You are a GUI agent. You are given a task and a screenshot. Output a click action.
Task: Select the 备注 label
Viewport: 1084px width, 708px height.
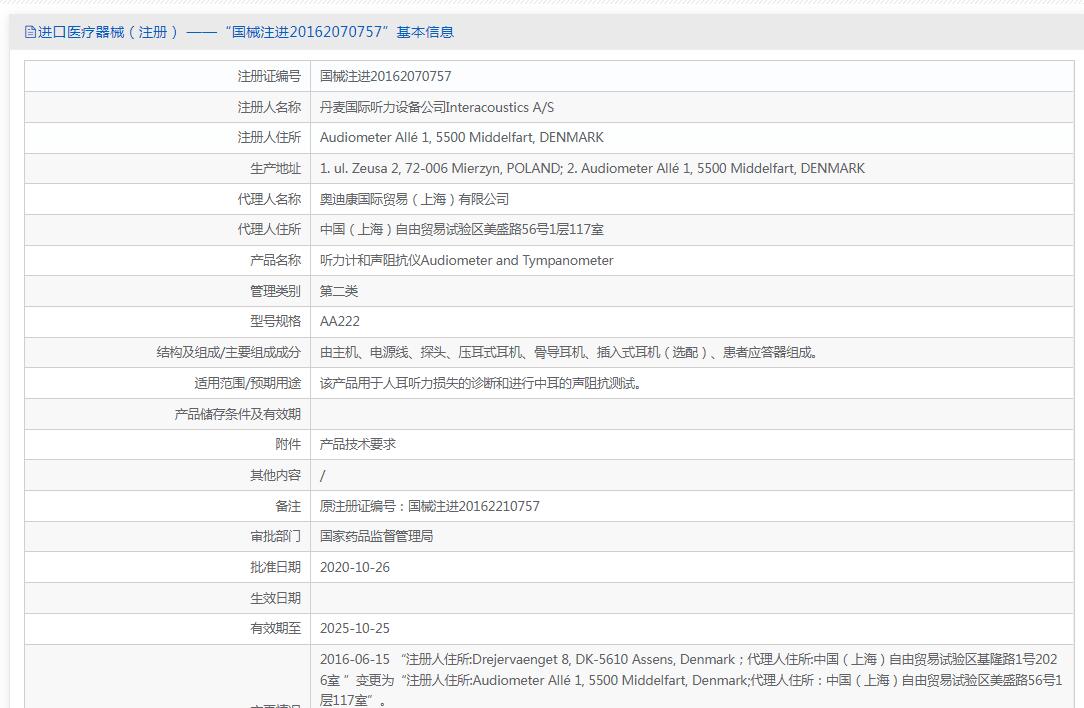(x=288, y=506)
